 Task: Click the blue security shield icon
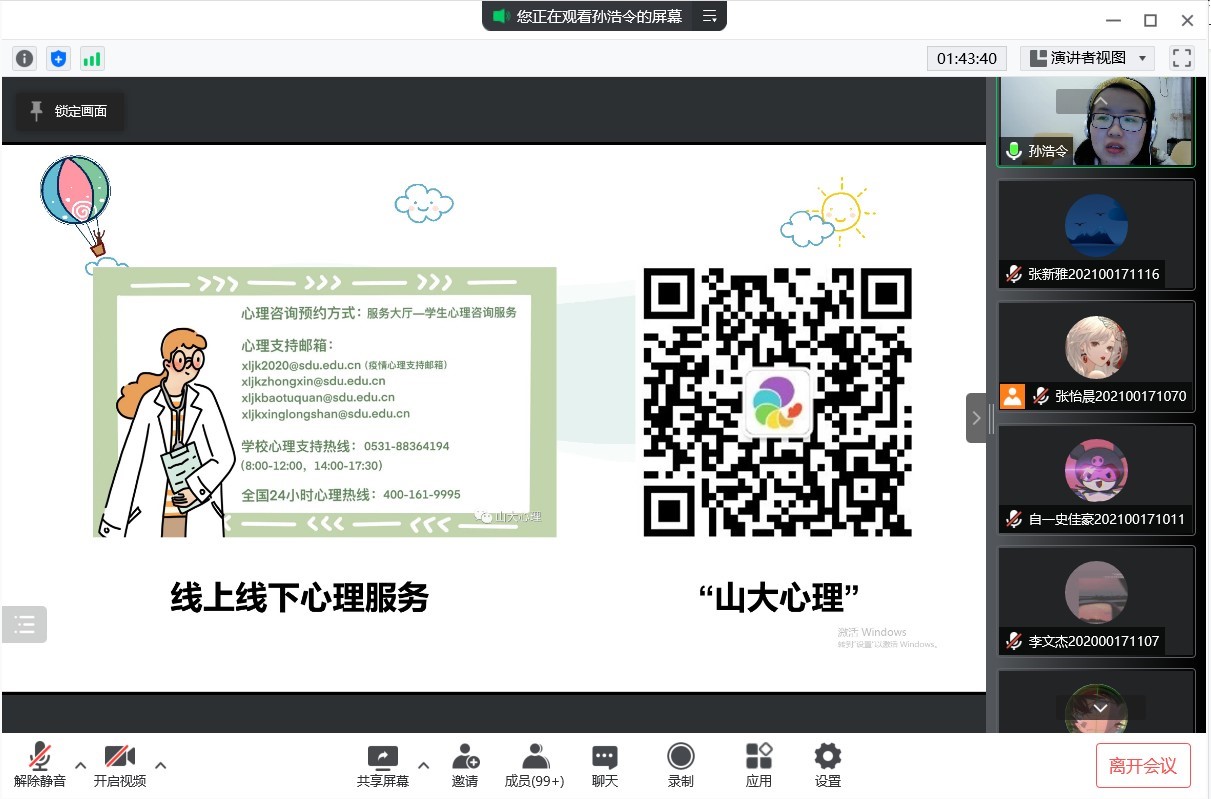coord(58,59)
